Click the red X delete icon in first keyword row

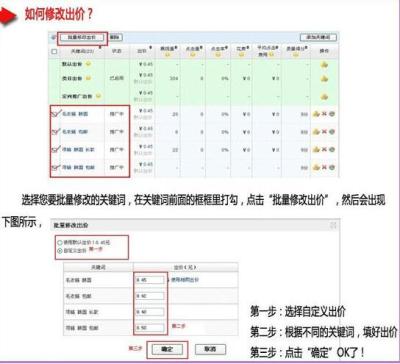(x=324, y=114)
